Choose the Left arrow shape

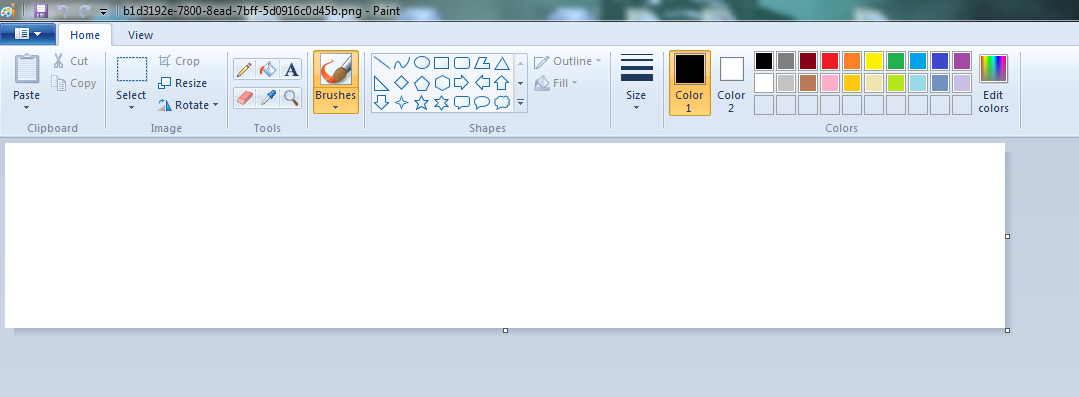coord(482,83)
